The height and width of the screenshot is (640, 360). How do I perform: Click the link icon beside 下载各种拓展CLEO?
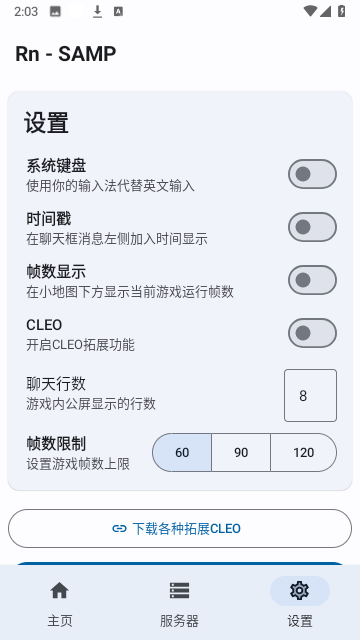119,529
